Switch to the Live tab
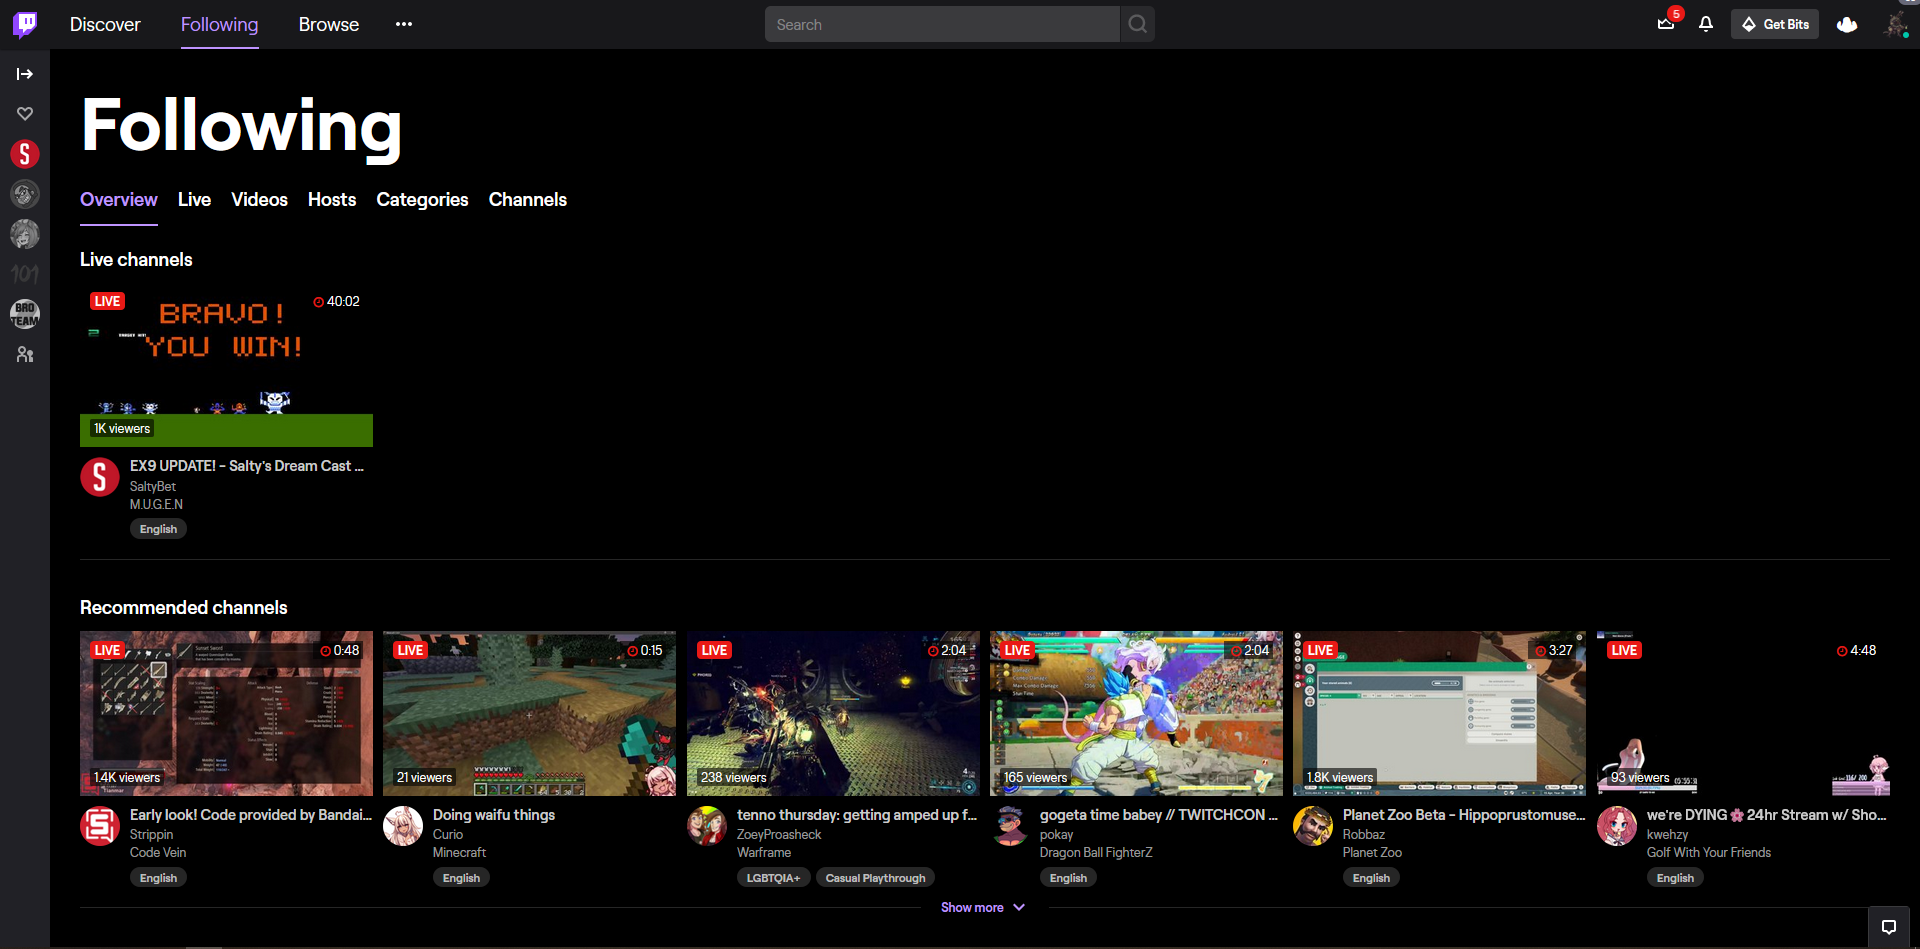1920x949 pixels. pyautogui.click(x=194, y=199)
